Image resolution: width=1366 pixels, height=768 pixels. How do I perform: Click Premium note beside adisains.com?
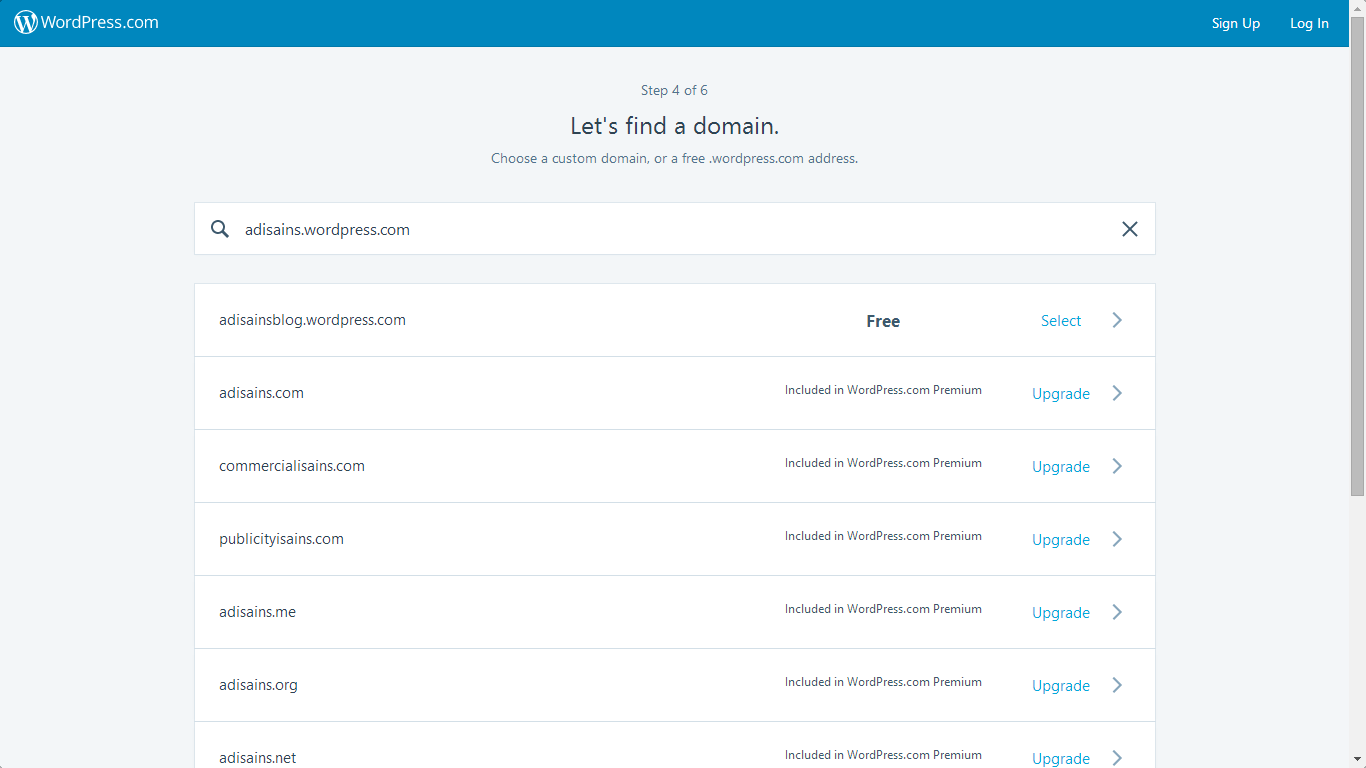pos(883,390)
